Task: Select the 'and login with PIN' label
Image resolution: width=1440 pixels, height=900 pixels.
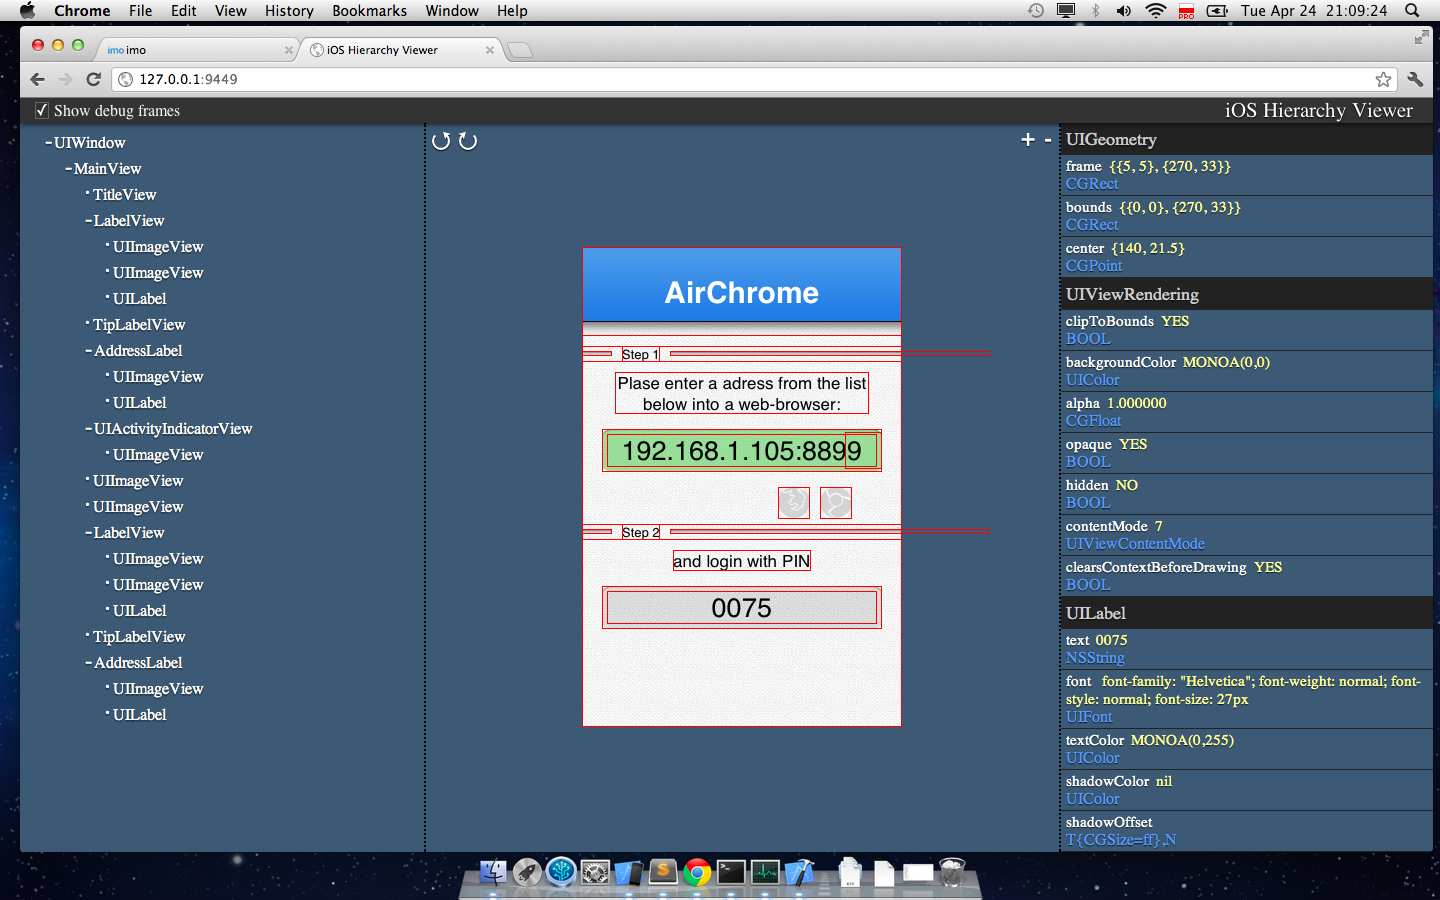Action: click(742, 561)
